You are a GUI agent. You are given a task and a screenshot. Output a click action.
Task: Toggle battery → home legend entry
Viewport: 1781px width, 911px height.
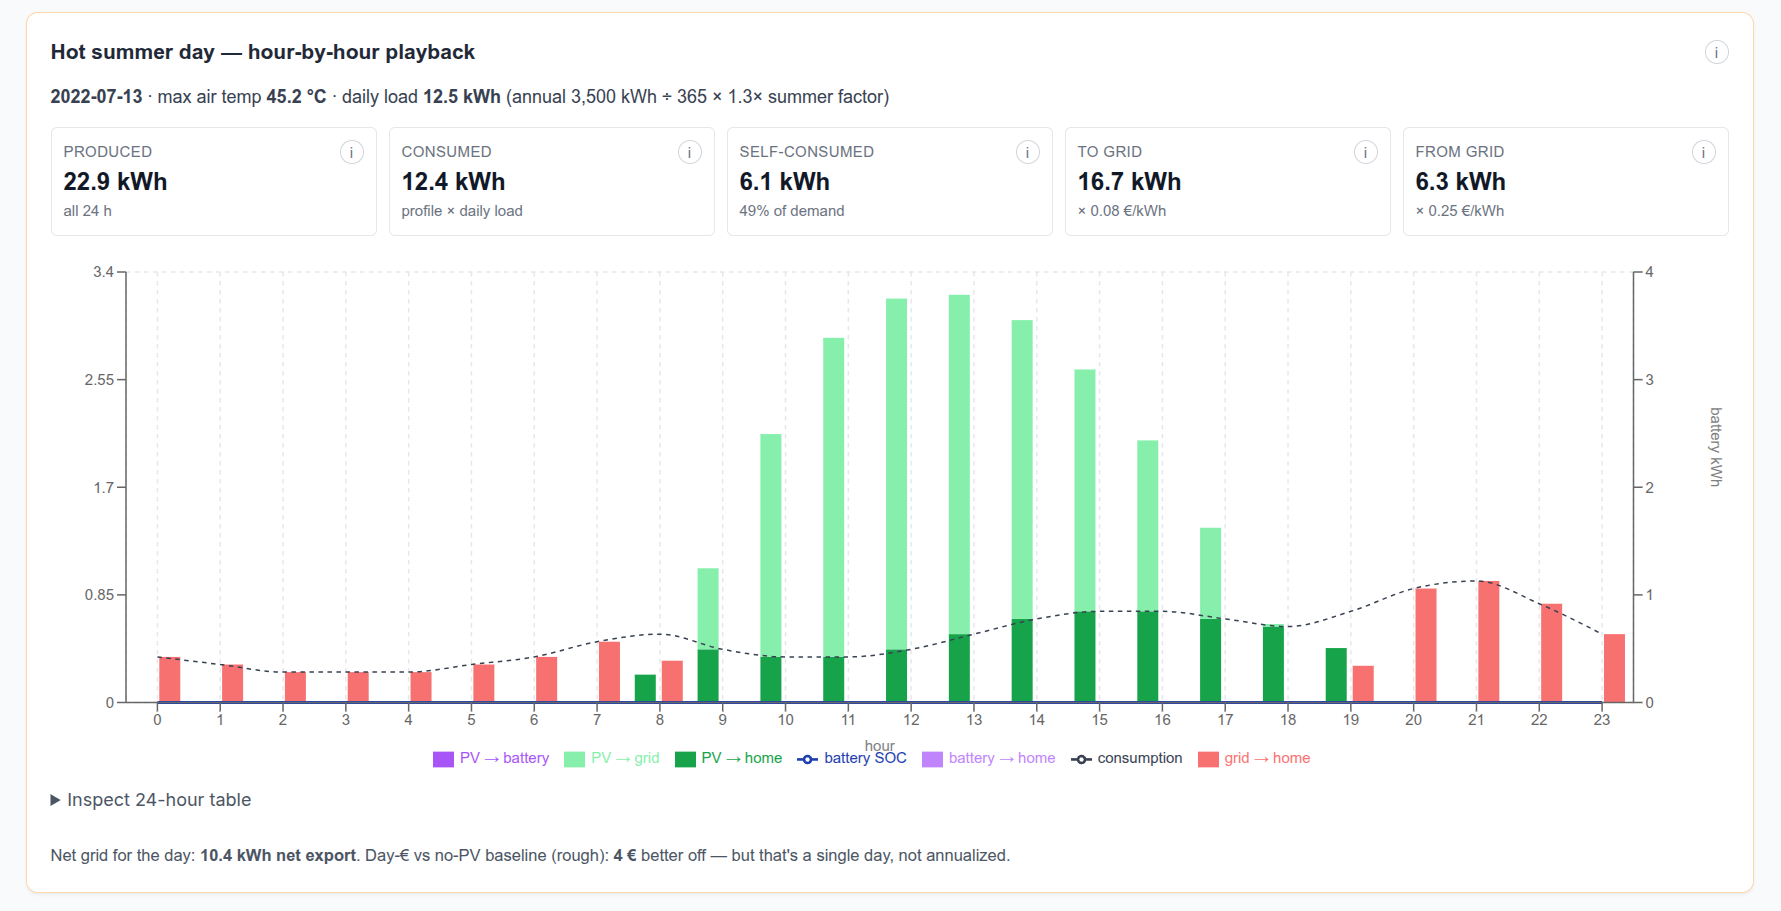point(989,759)
